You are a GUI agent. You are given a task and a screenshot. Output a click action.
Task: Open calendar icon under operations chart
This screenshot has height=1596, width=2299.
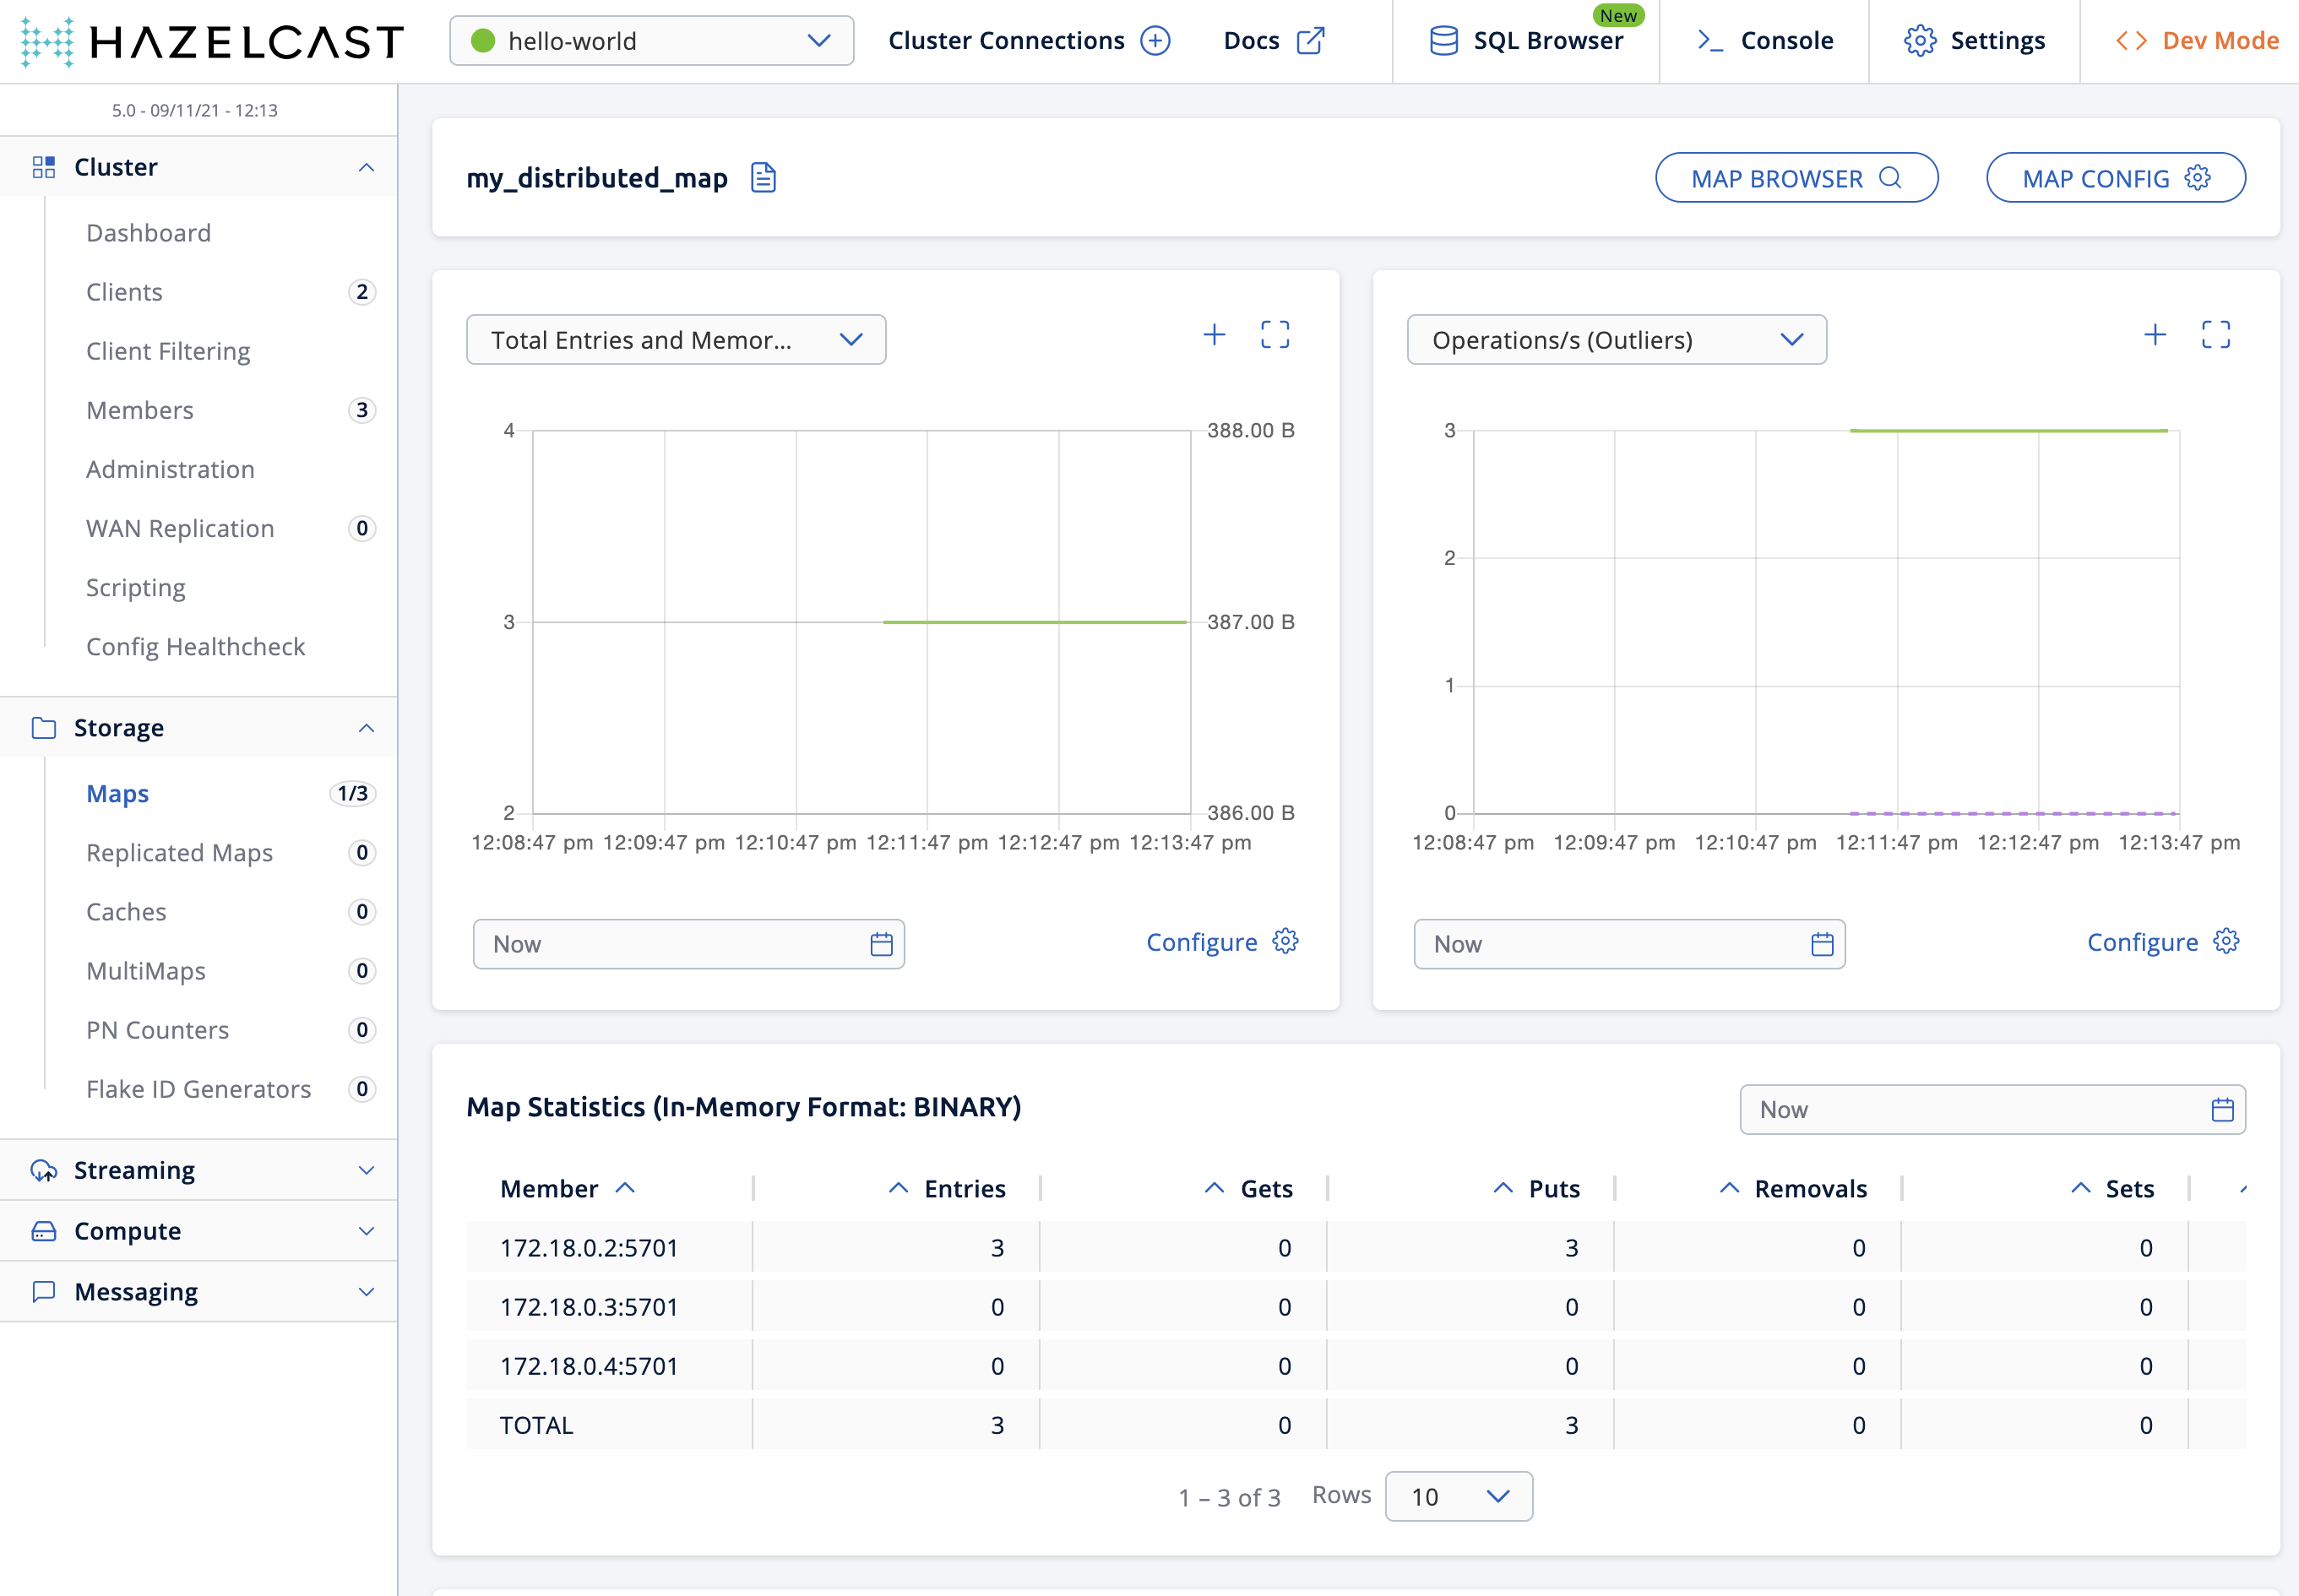click(1822, 944)
